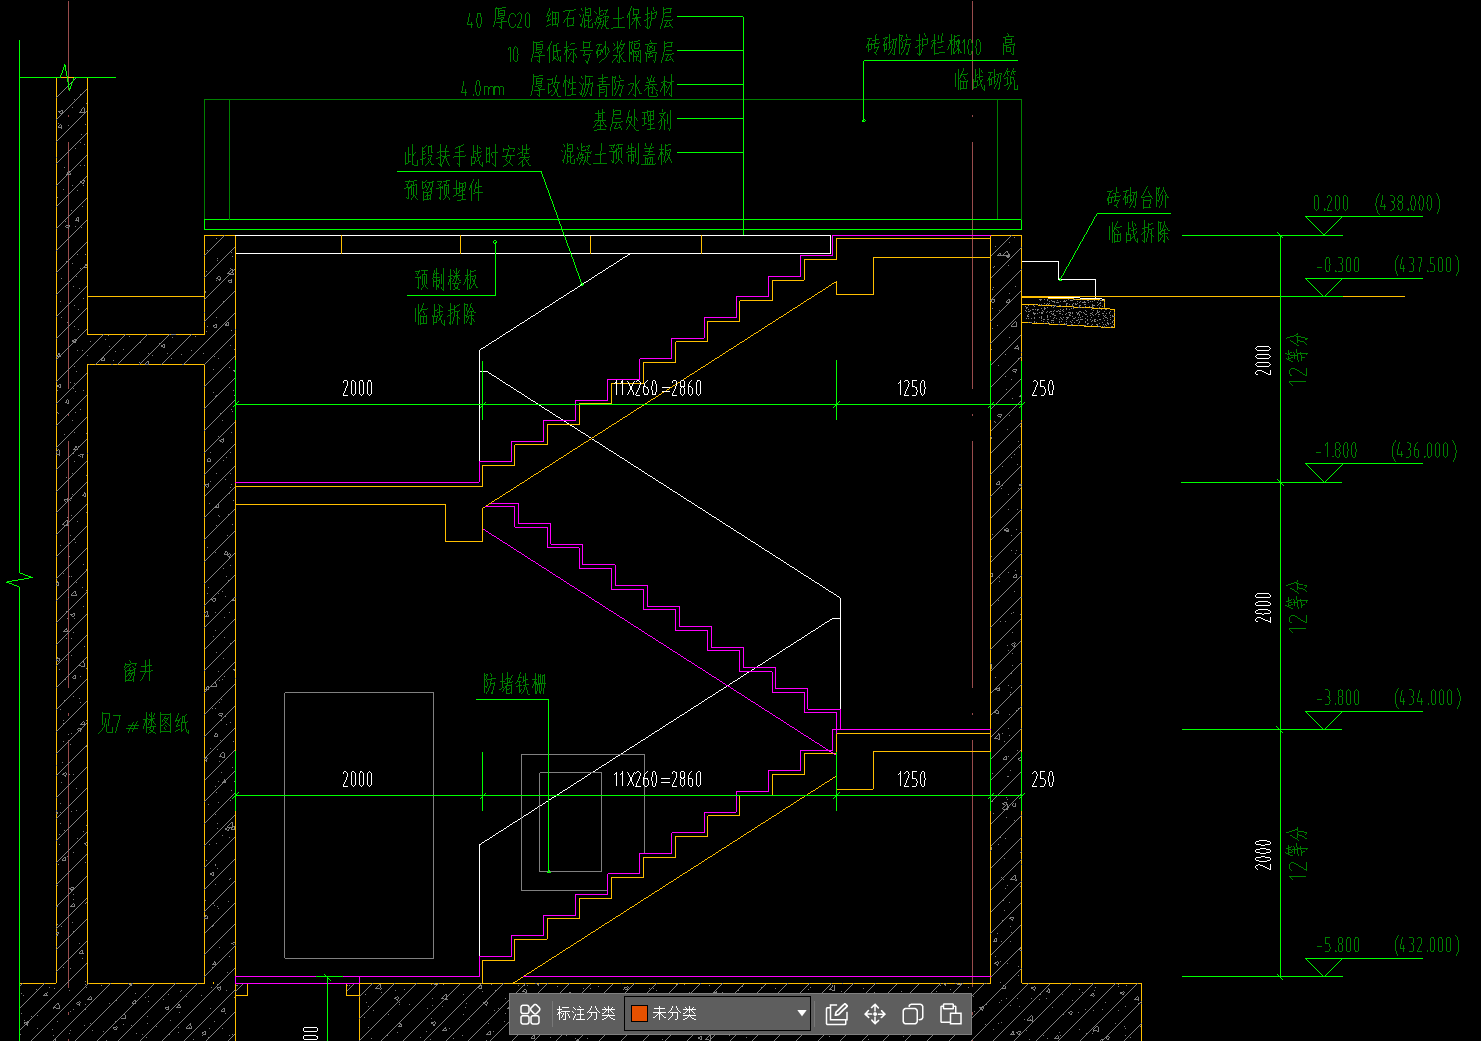Select the (436.000) elevation
The image size is (1481, 1041).
pos(1425,451)
